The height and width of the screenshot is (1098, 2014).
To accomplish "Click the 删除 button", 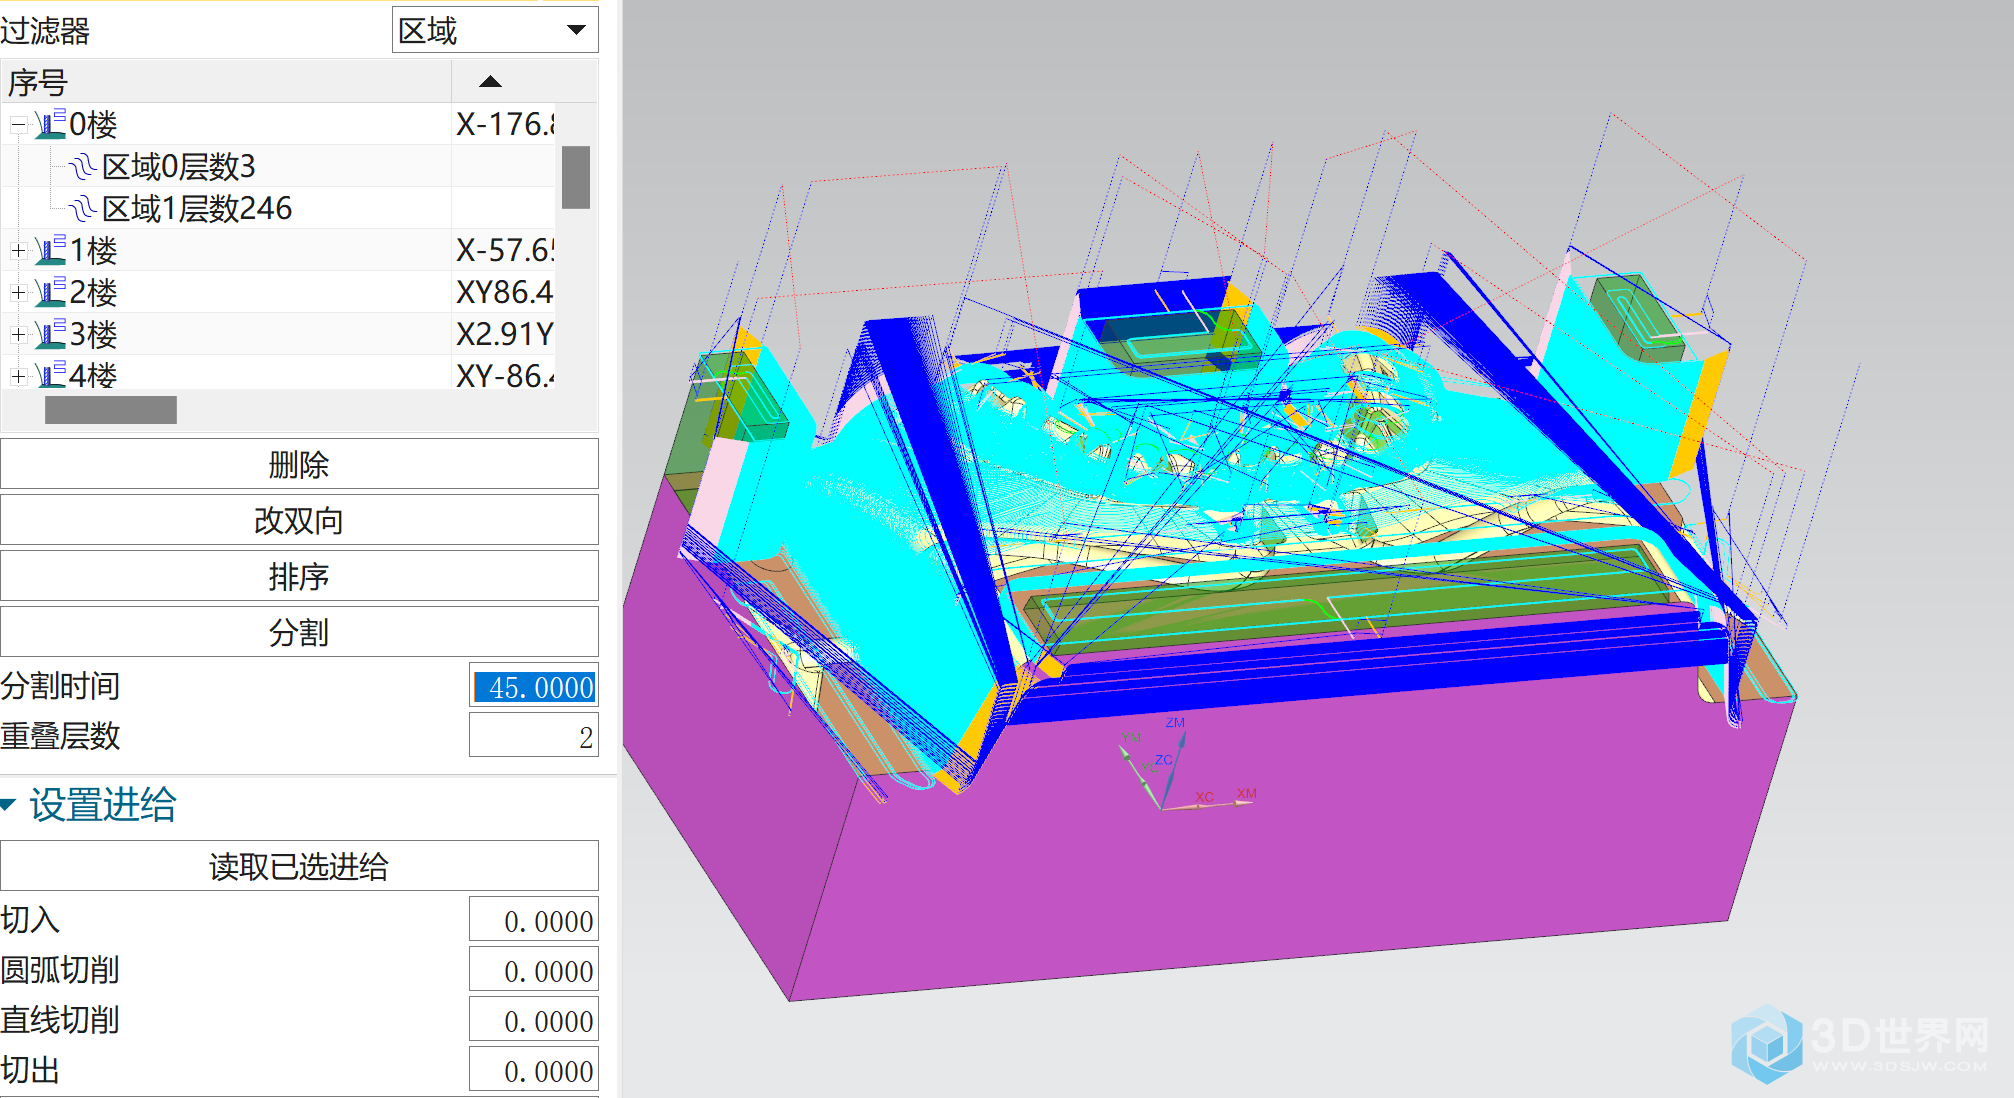I will (x=299, y=464).
